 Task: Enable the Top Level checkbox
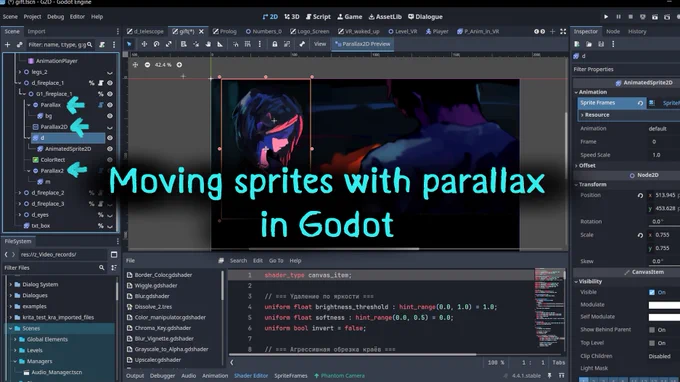pos(652,343)
